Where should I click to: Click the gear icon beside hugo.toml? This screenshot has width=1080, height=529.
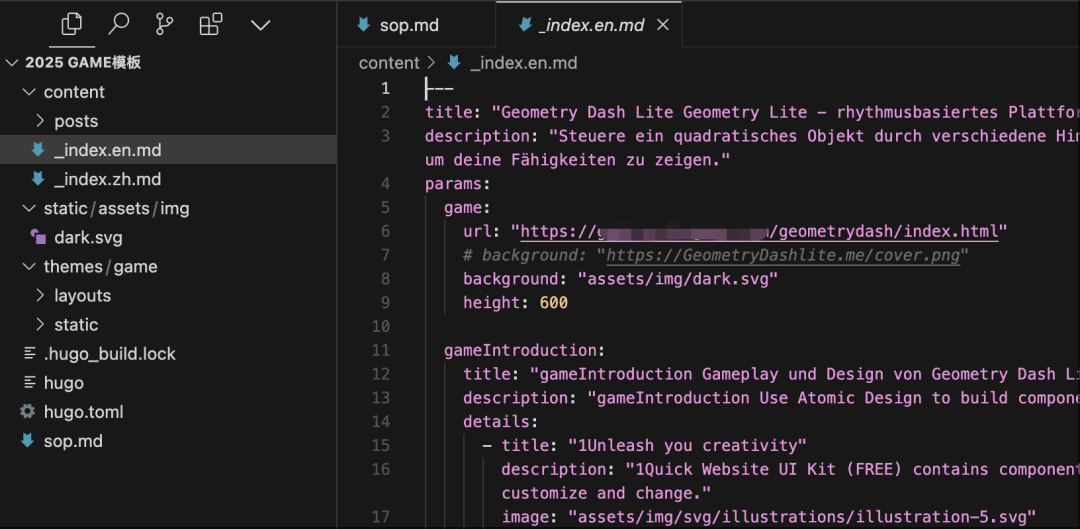click(x=28, y=412)
